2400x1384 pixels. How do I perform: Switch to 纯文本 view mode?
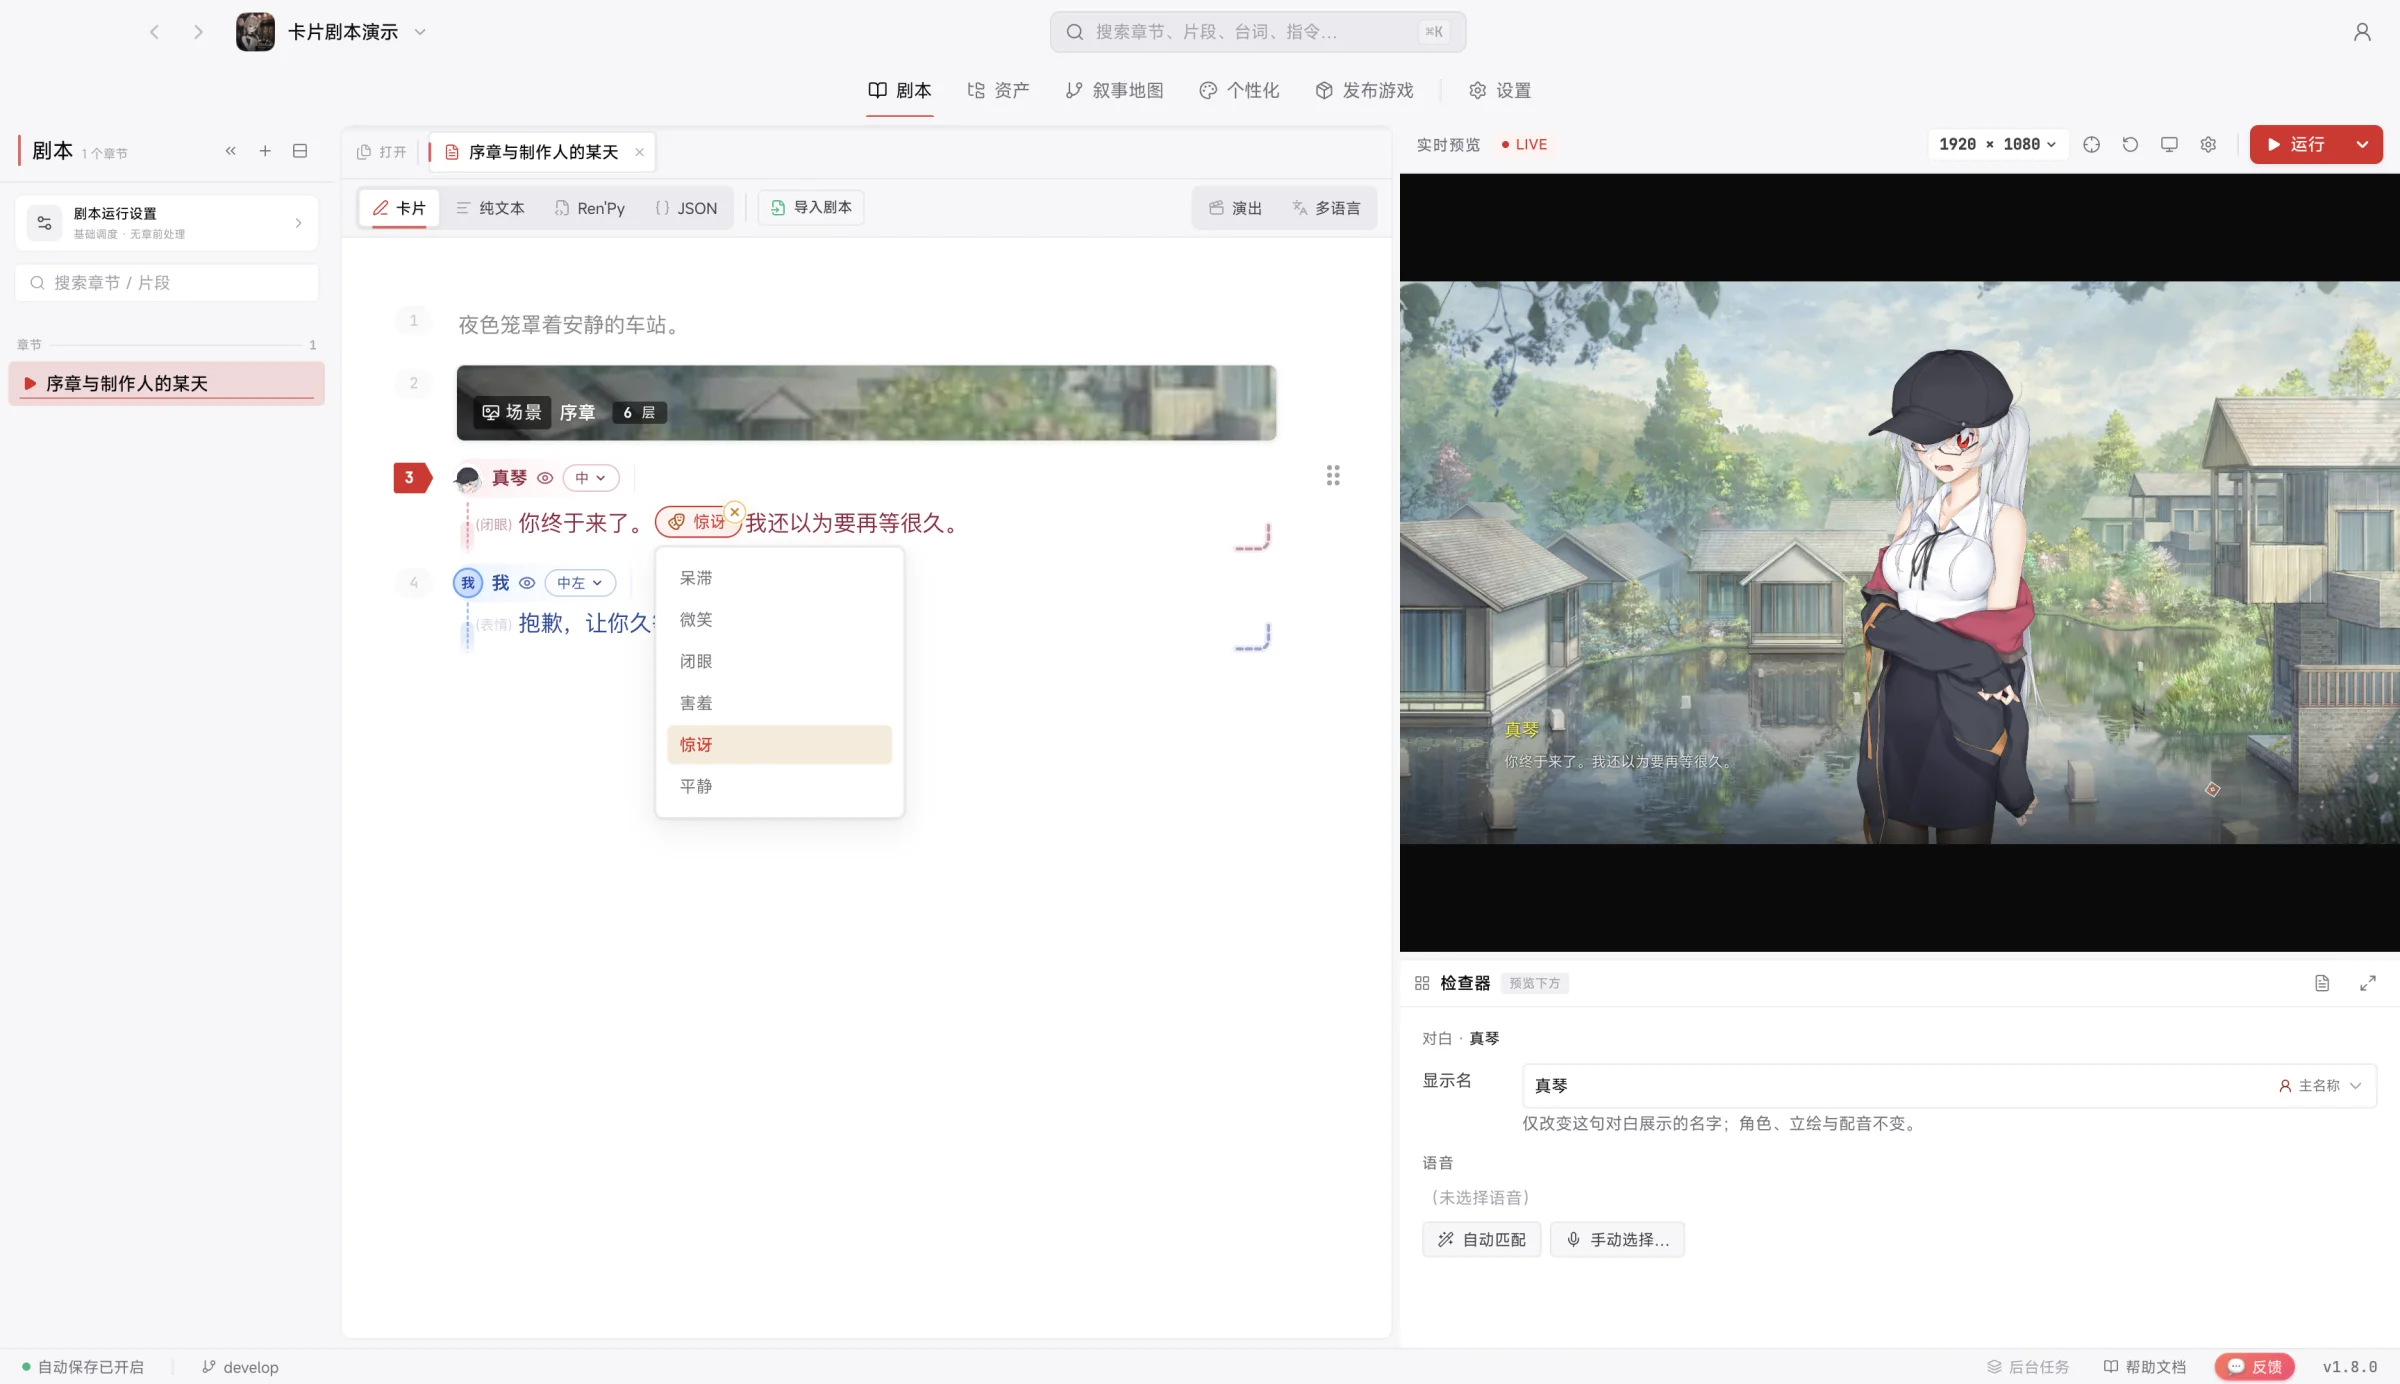pos(490,208)
